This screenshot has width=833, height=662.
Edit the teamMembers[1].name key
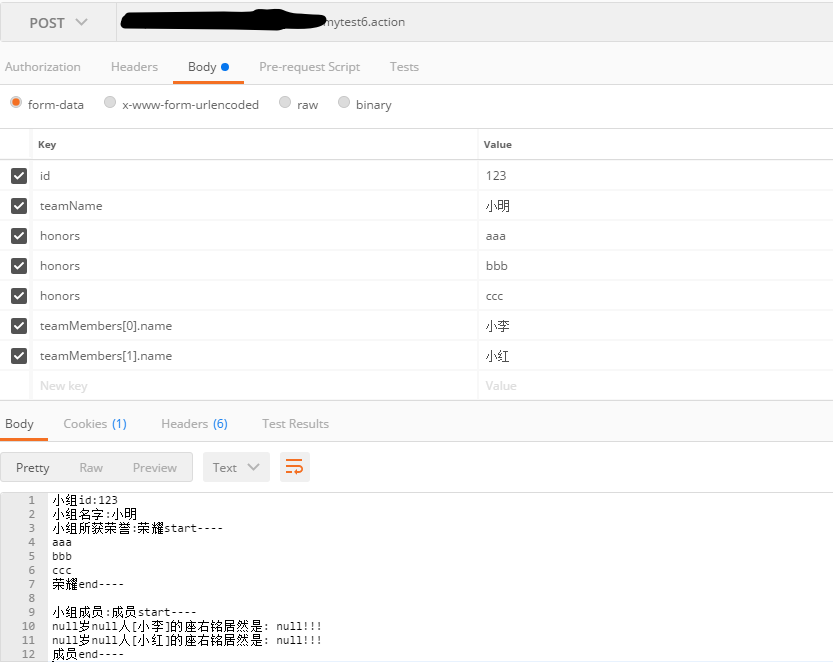tap(255, 356)
